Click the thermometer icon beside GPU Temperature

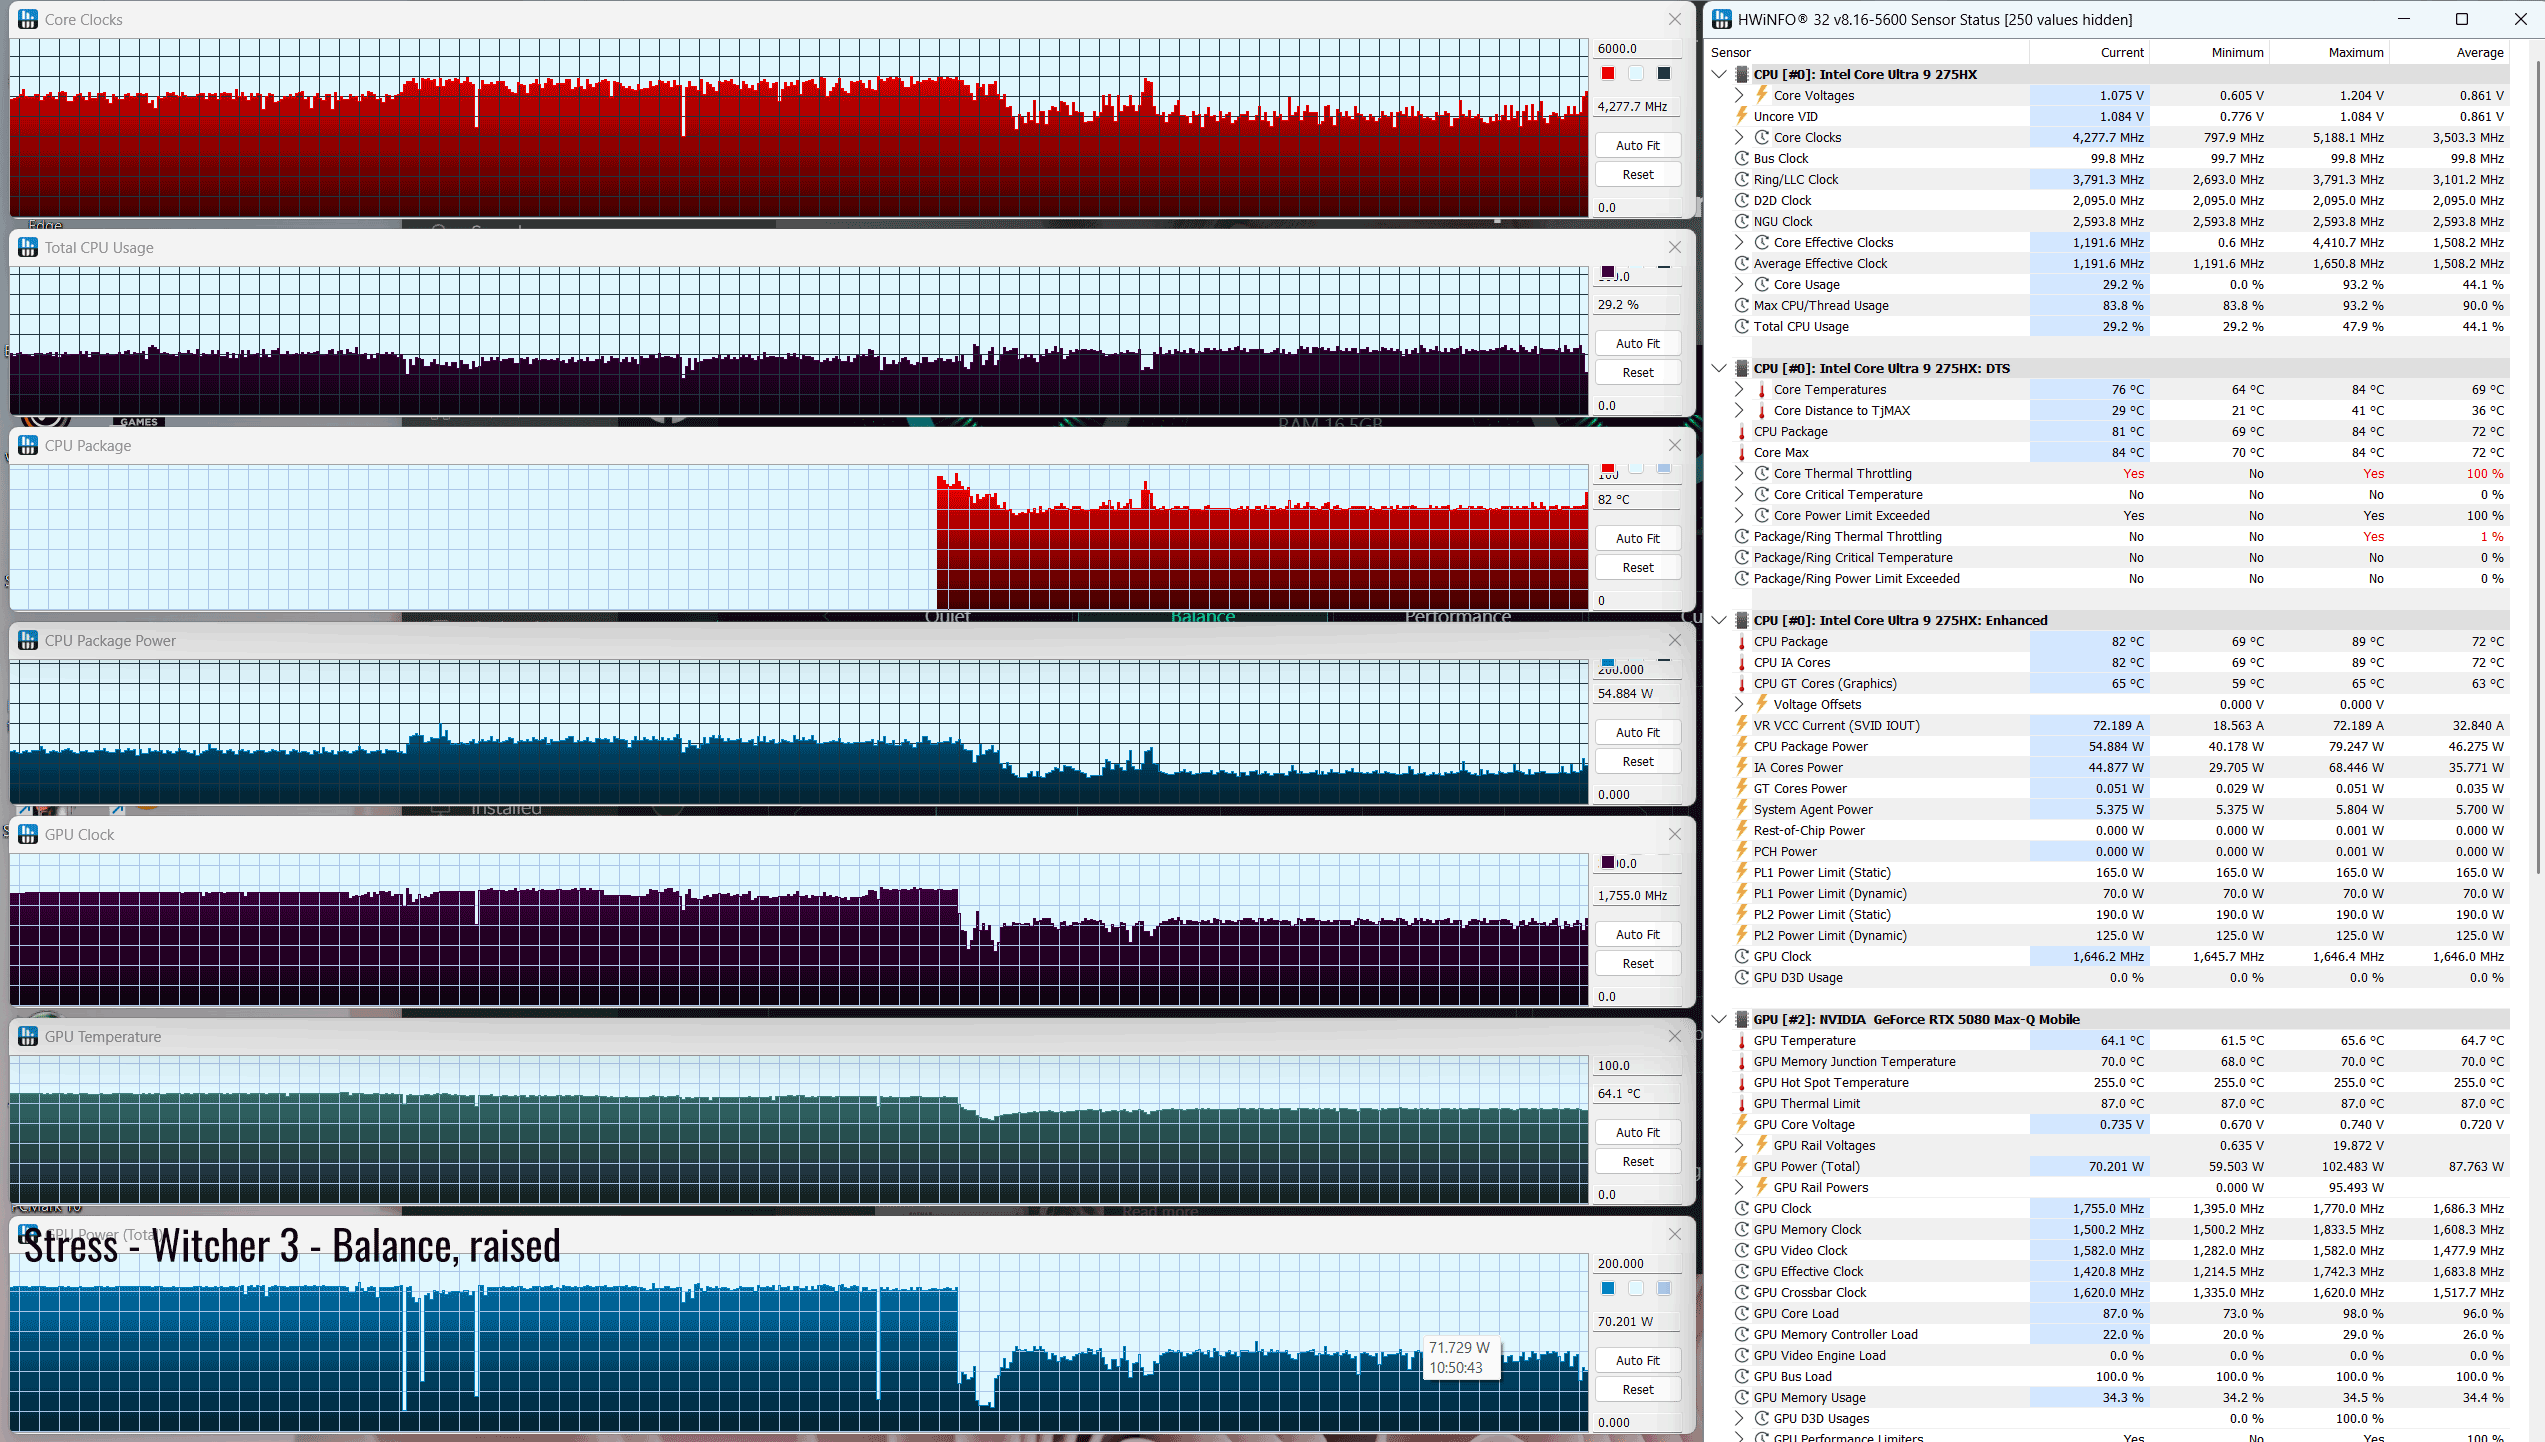[x=1741, y=1040]
